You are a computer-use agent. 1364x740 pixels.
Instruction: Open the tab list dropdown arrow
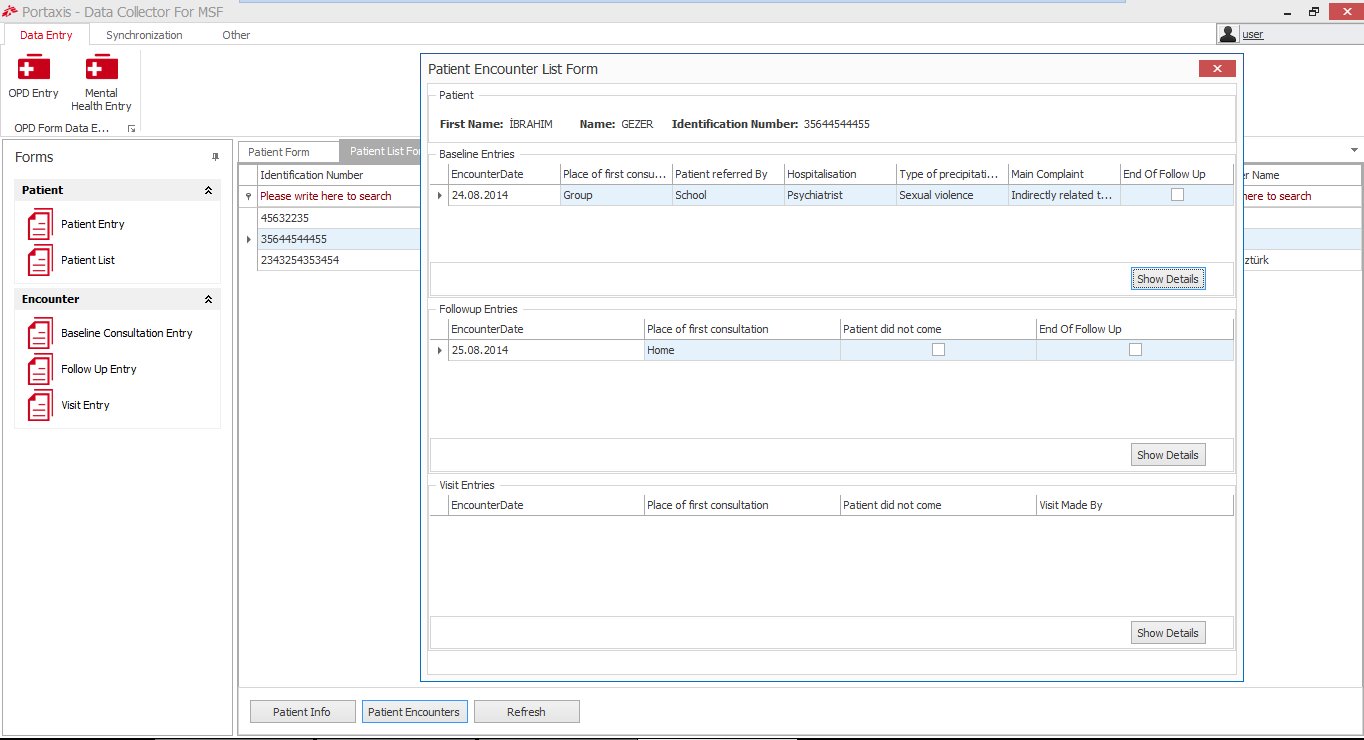1354,150
